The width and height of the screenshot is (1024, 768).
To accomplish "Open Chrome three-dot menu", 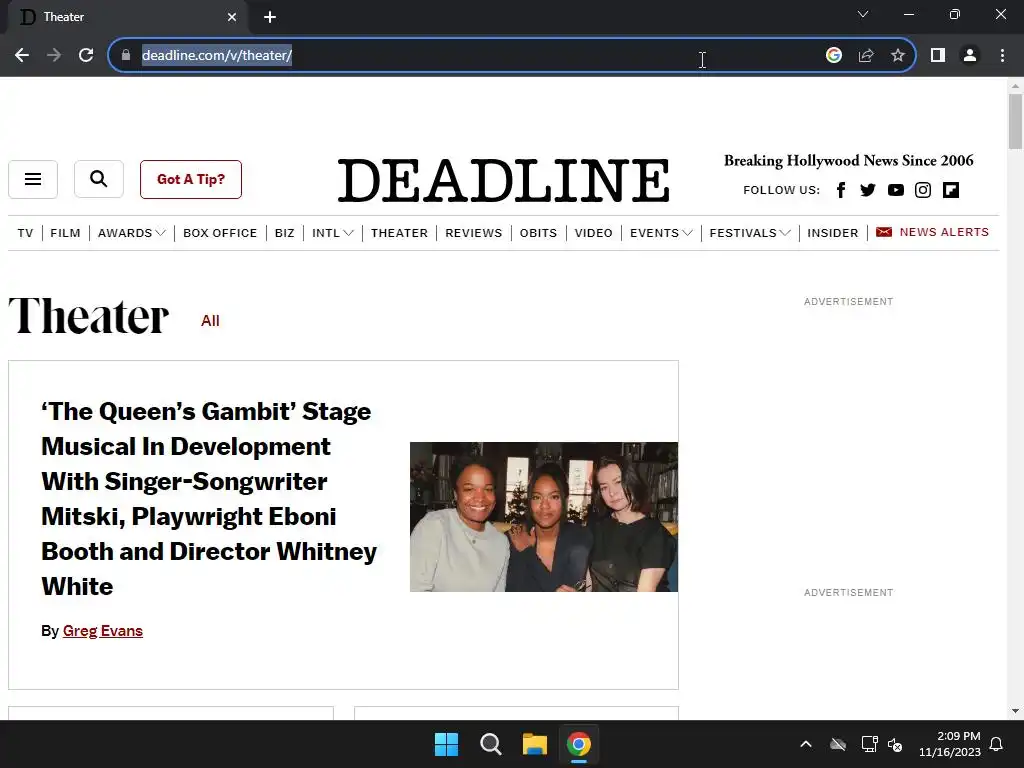I will point(1002,56).
